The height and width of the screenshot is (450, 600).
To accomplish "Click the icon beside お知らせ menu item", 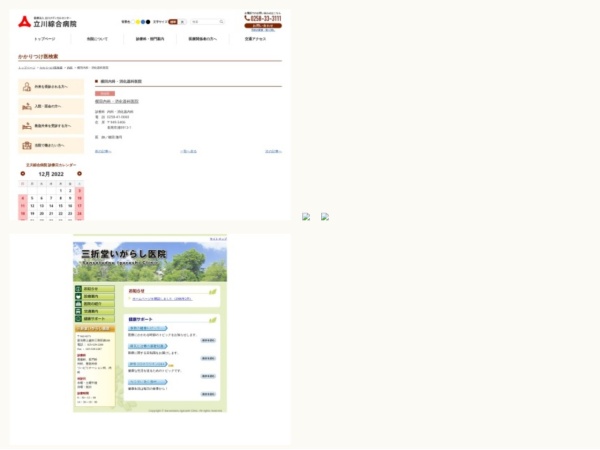I will [x=78, y=289].
